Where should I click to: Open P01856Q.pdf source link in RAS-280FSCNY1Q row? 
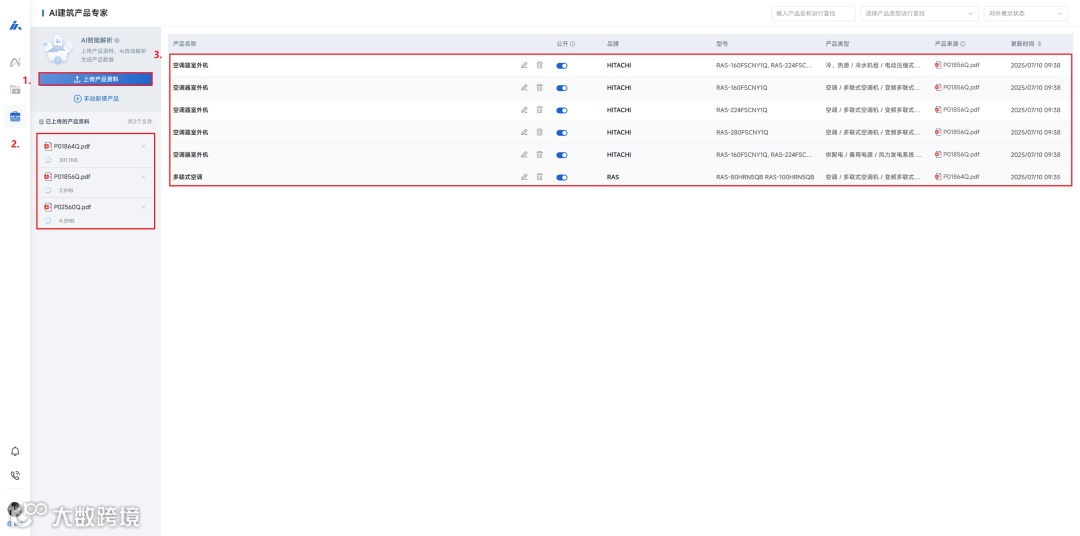click(x=957, y=132)
